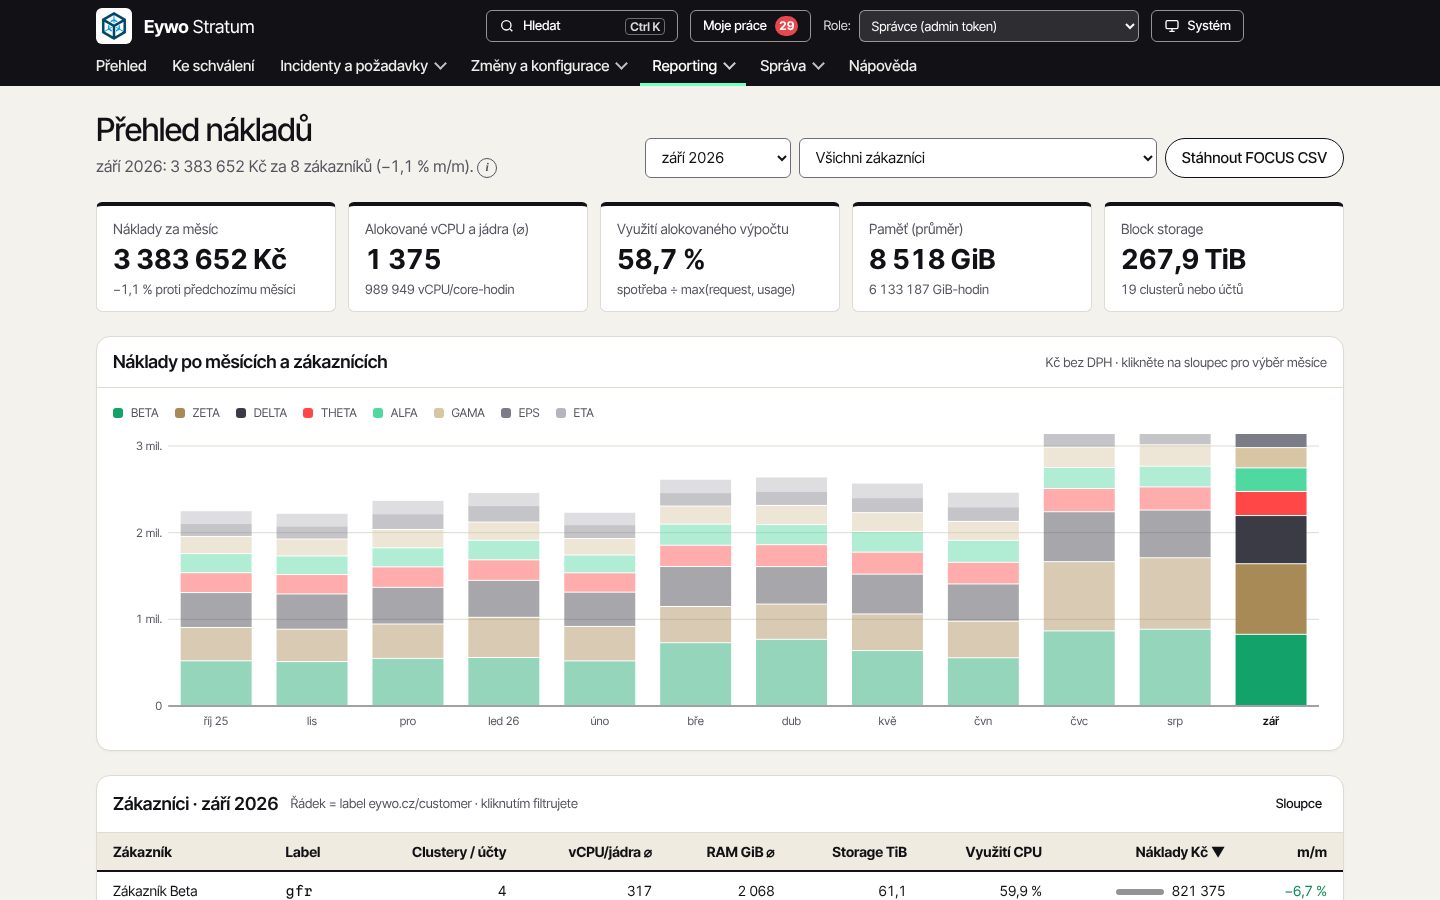
Task: Expand the Reporting menu
Action: click(693, 66)
